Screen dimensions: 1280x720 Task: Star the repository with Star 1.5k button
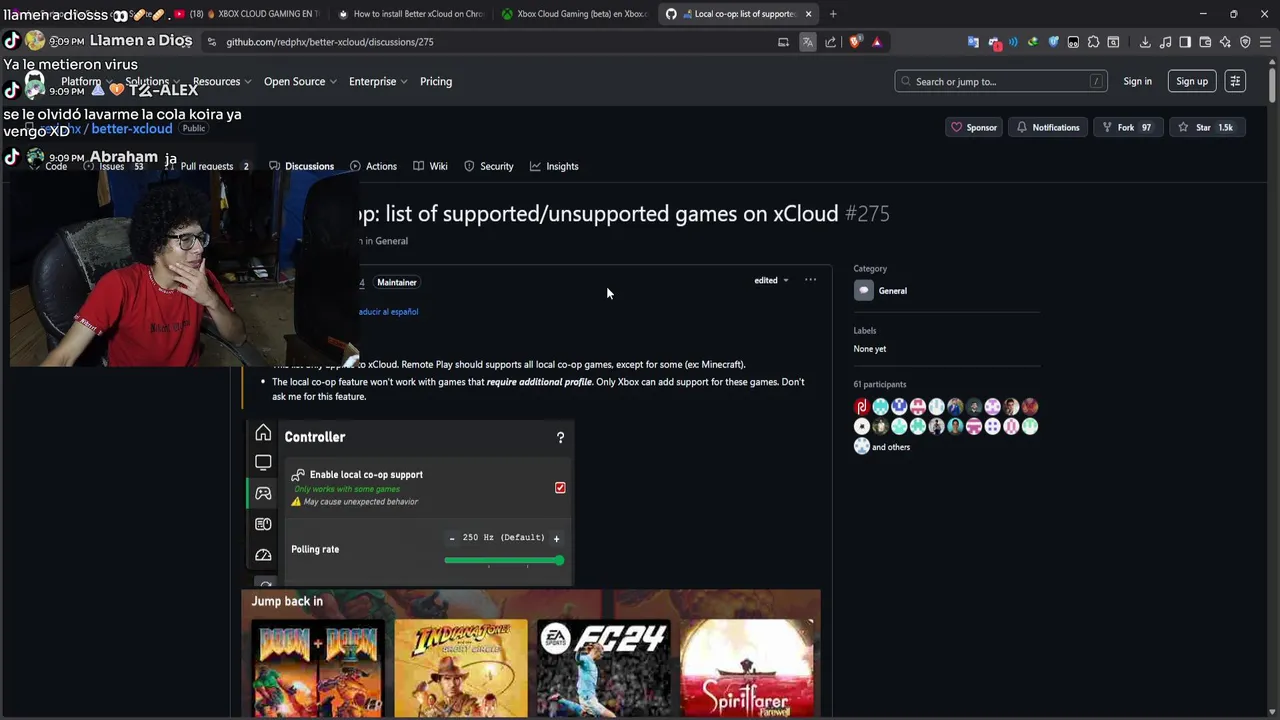[1206, 127]
